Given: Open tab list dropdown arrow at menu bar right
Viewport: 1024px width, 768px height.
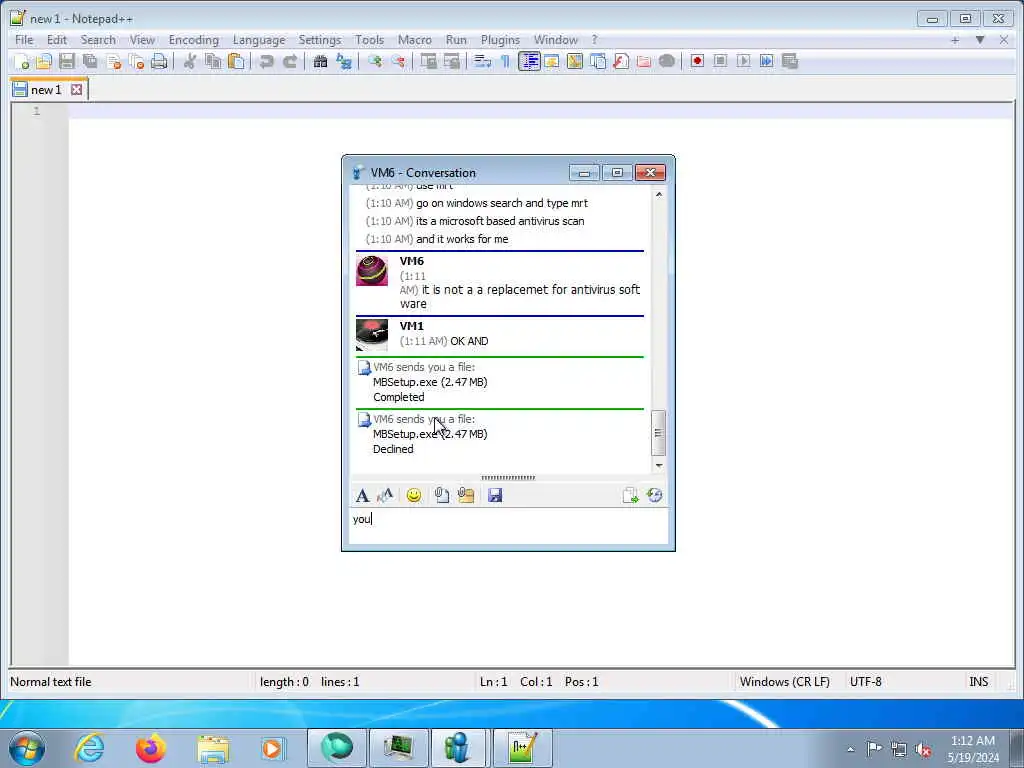Looking at the screenshot, I should 980,40.
